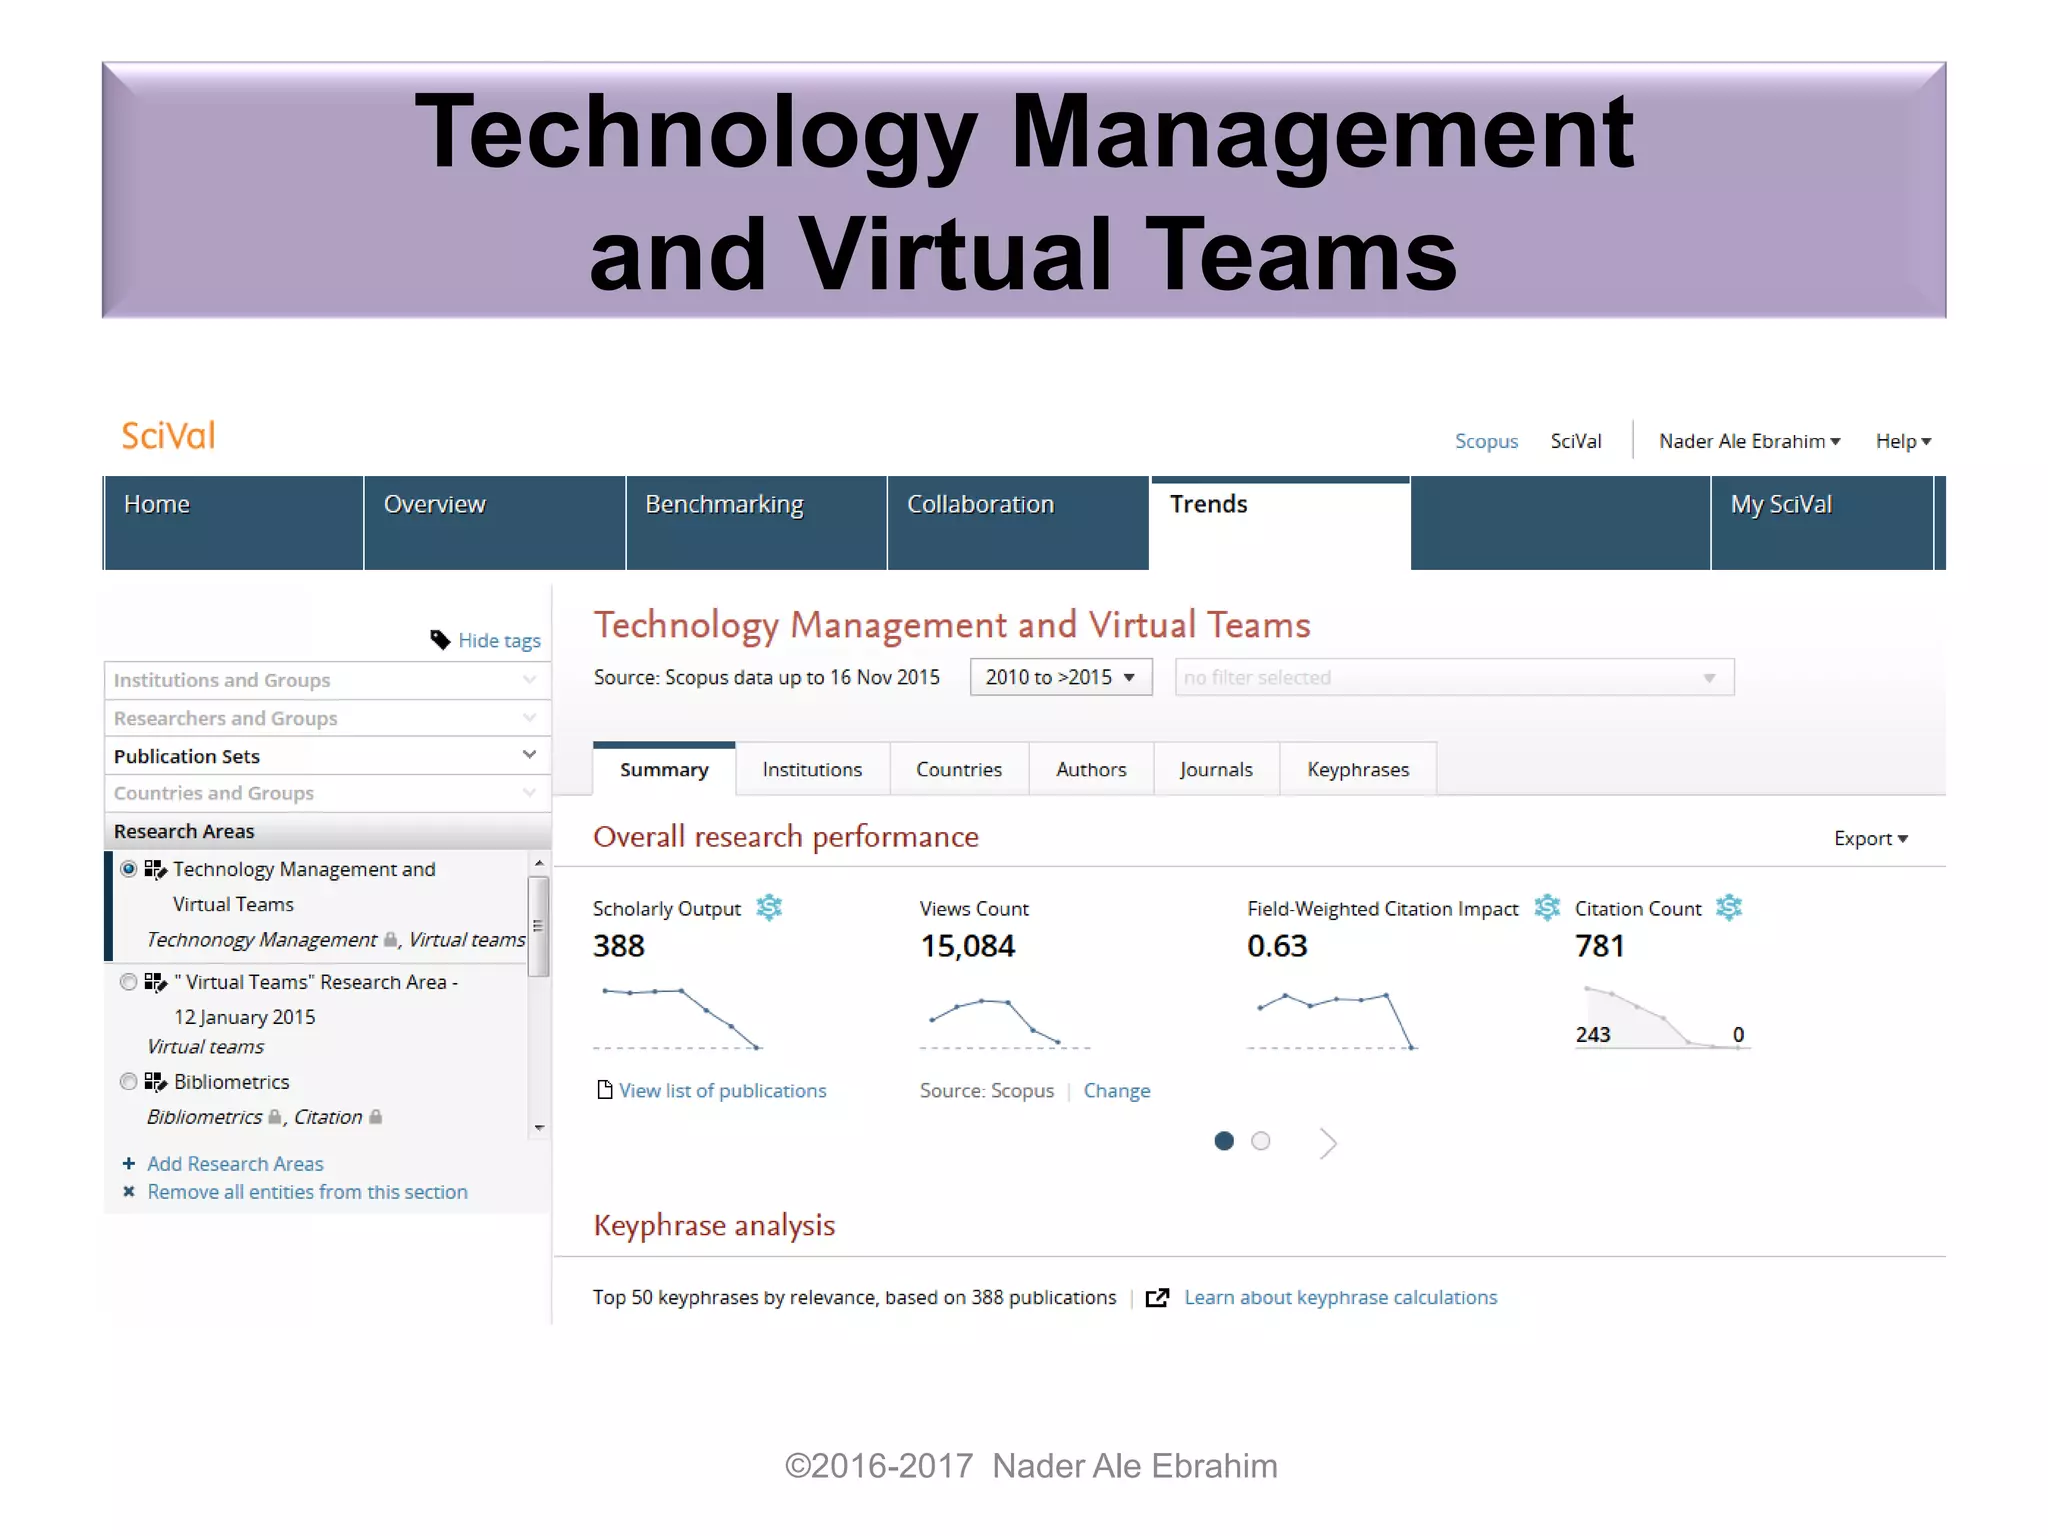Click the research area icon for Bibliometrics
2048x1536 pixels.
pos(155,1081)
